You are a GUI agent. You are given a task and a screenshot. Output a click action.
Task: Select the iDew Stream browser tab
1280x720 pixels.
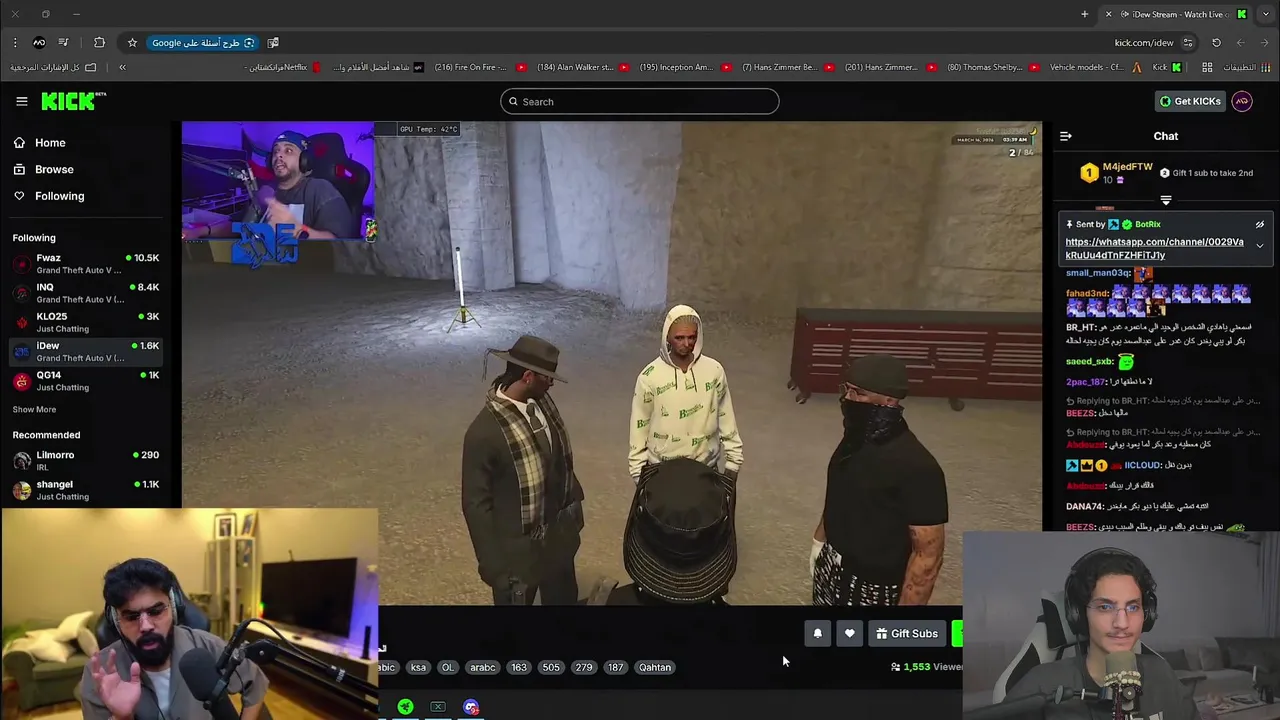[1176, 14]
